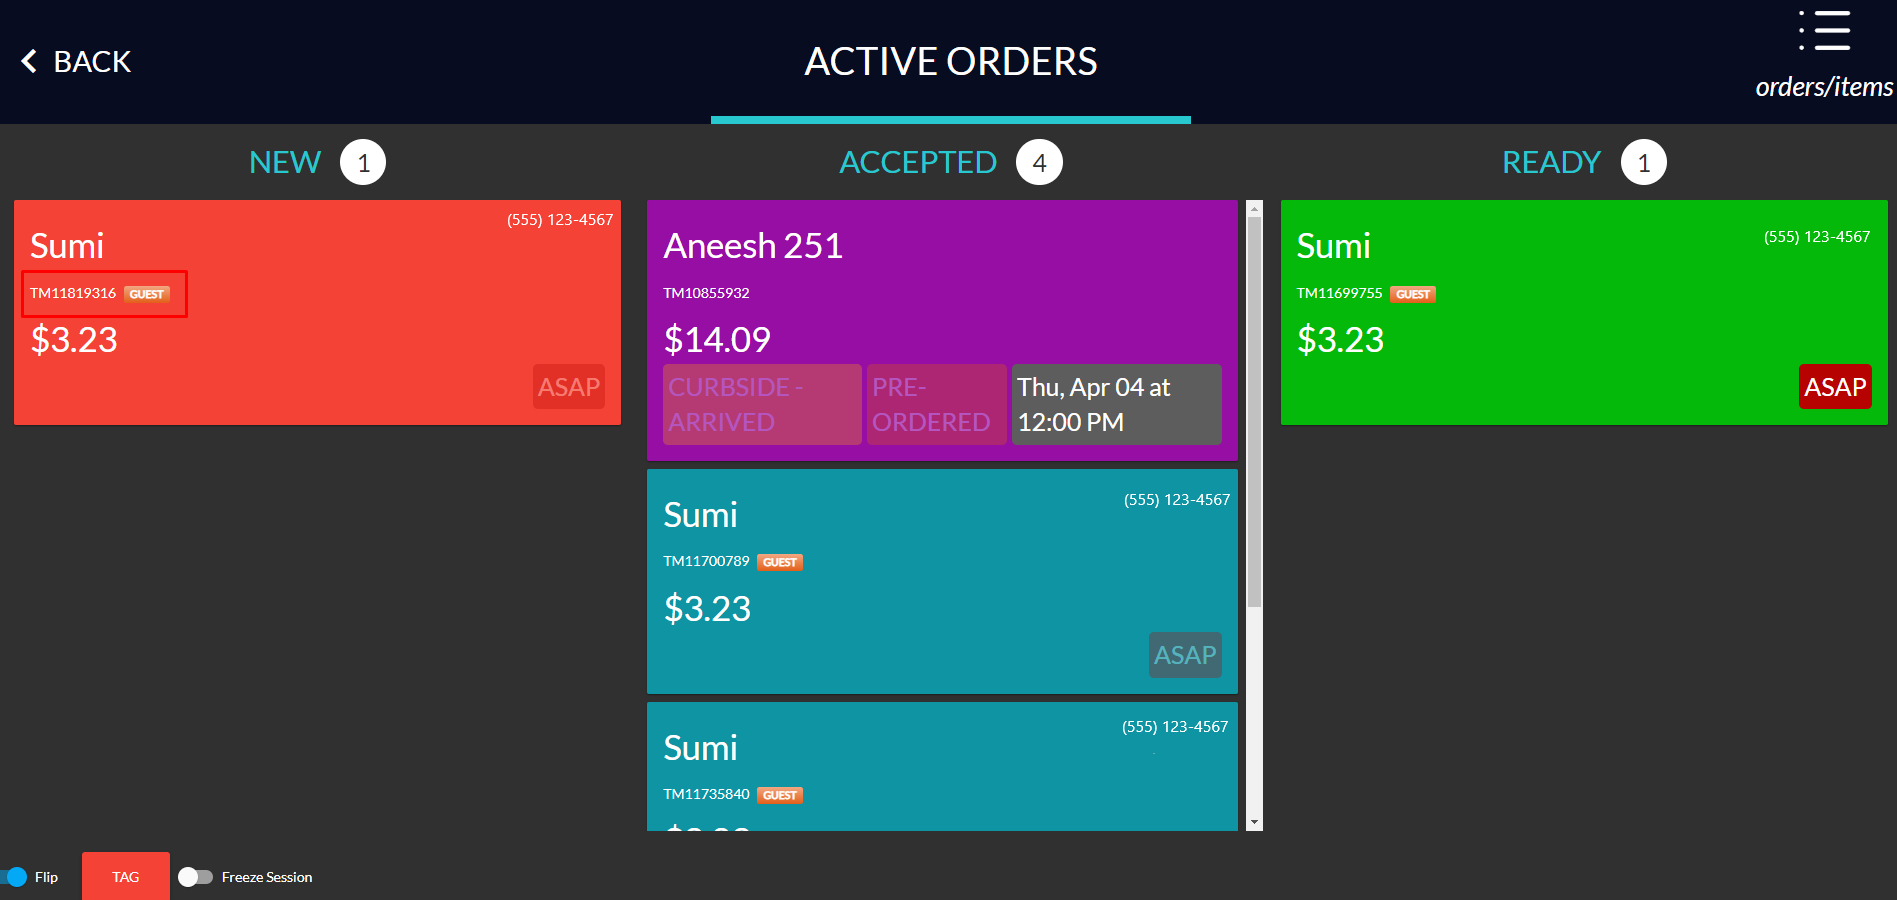The image size is (1897, 900).
Task: Click the CURBSIDE - ARRIVED tag
Action: tap(762, 404)
